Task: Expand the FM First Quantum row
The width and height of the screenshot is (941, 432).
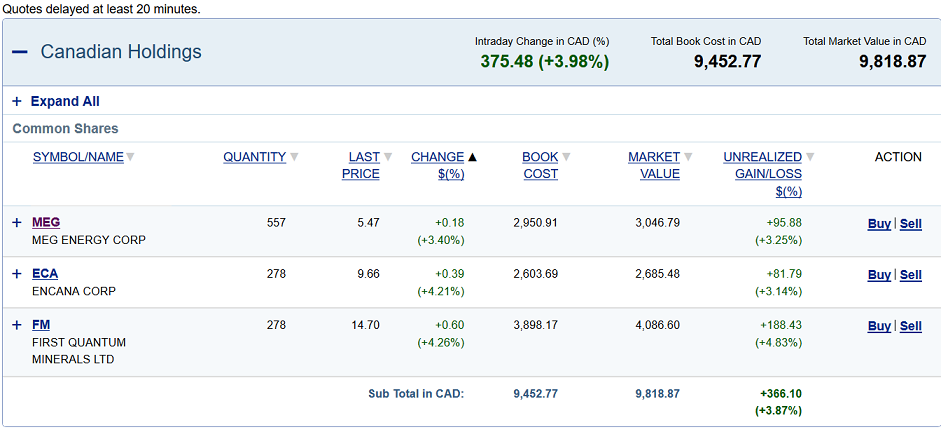Action: click(16, 325)
